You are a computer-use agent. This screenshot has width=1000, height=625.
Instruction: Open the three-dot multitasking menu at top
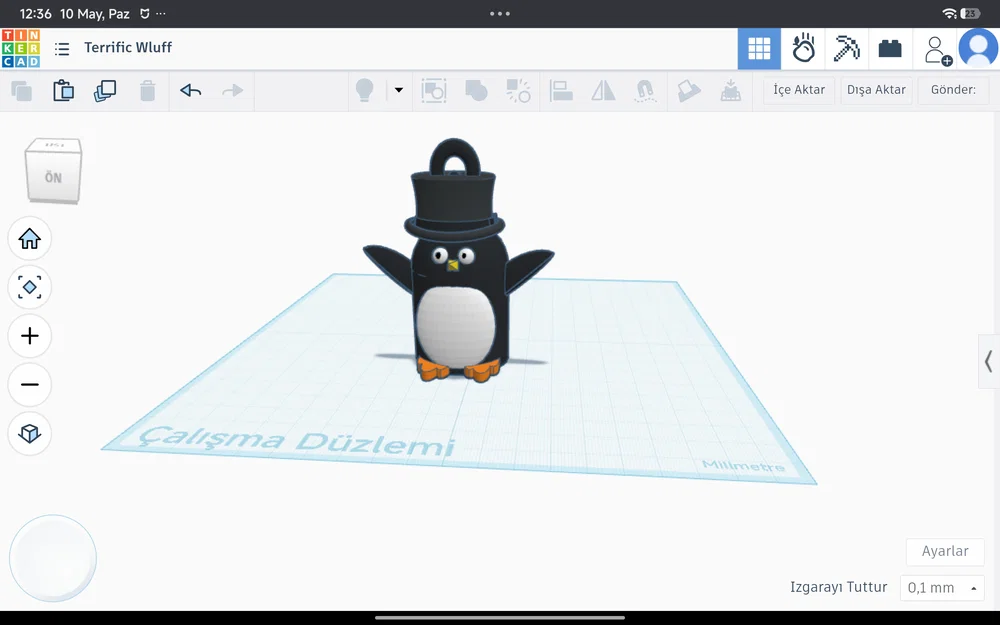[x=500, y=13]
